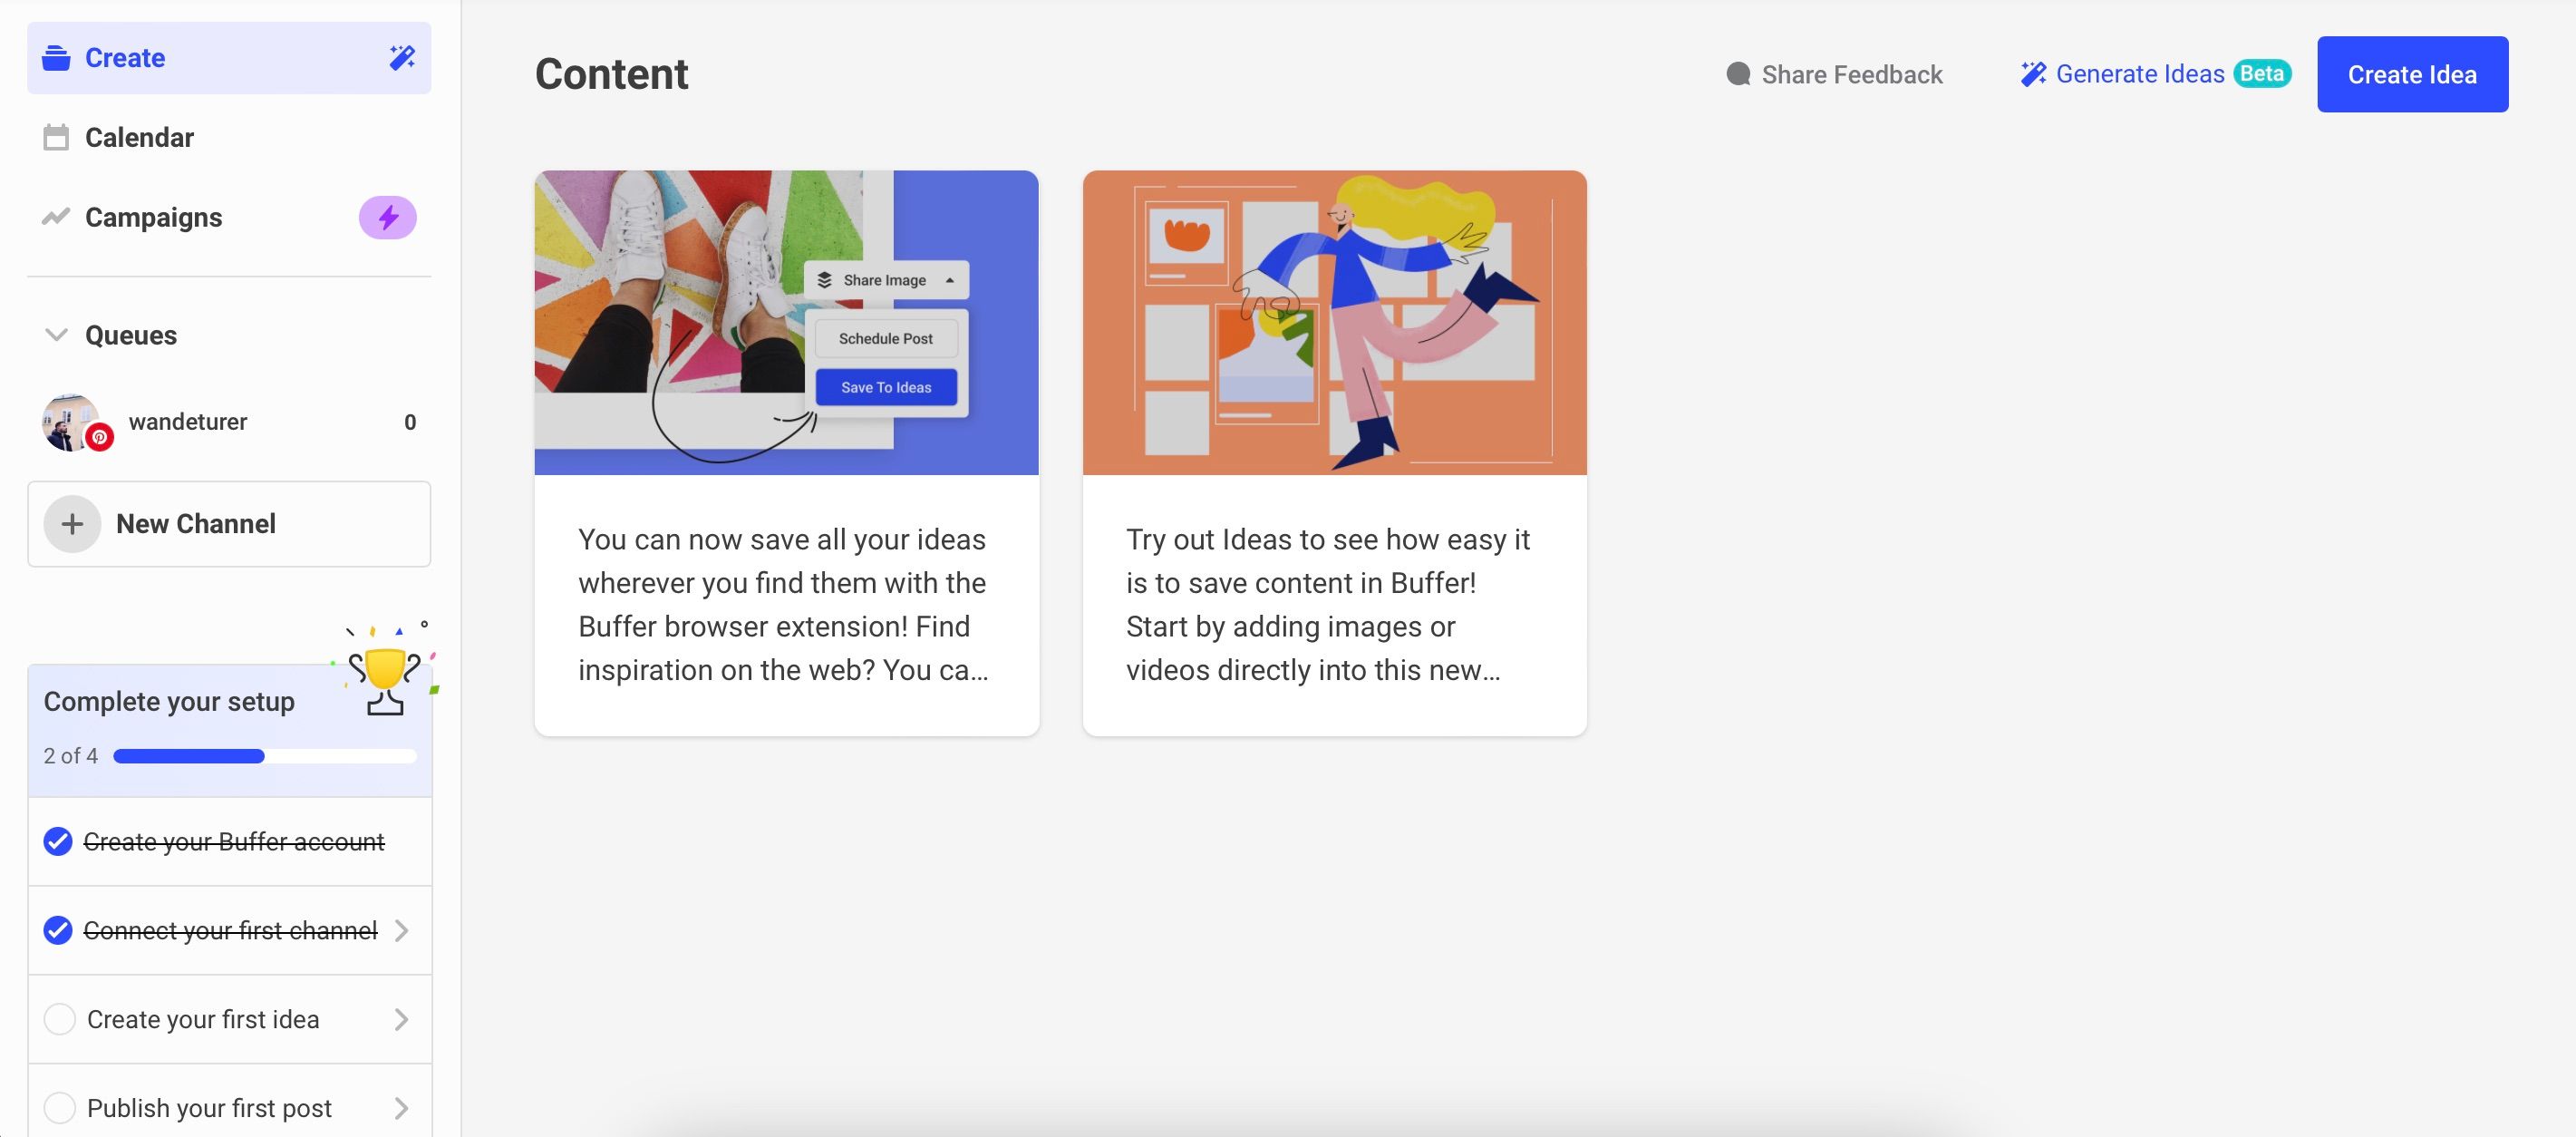Click the calendar icon in sidebar

tap(56, 137)
